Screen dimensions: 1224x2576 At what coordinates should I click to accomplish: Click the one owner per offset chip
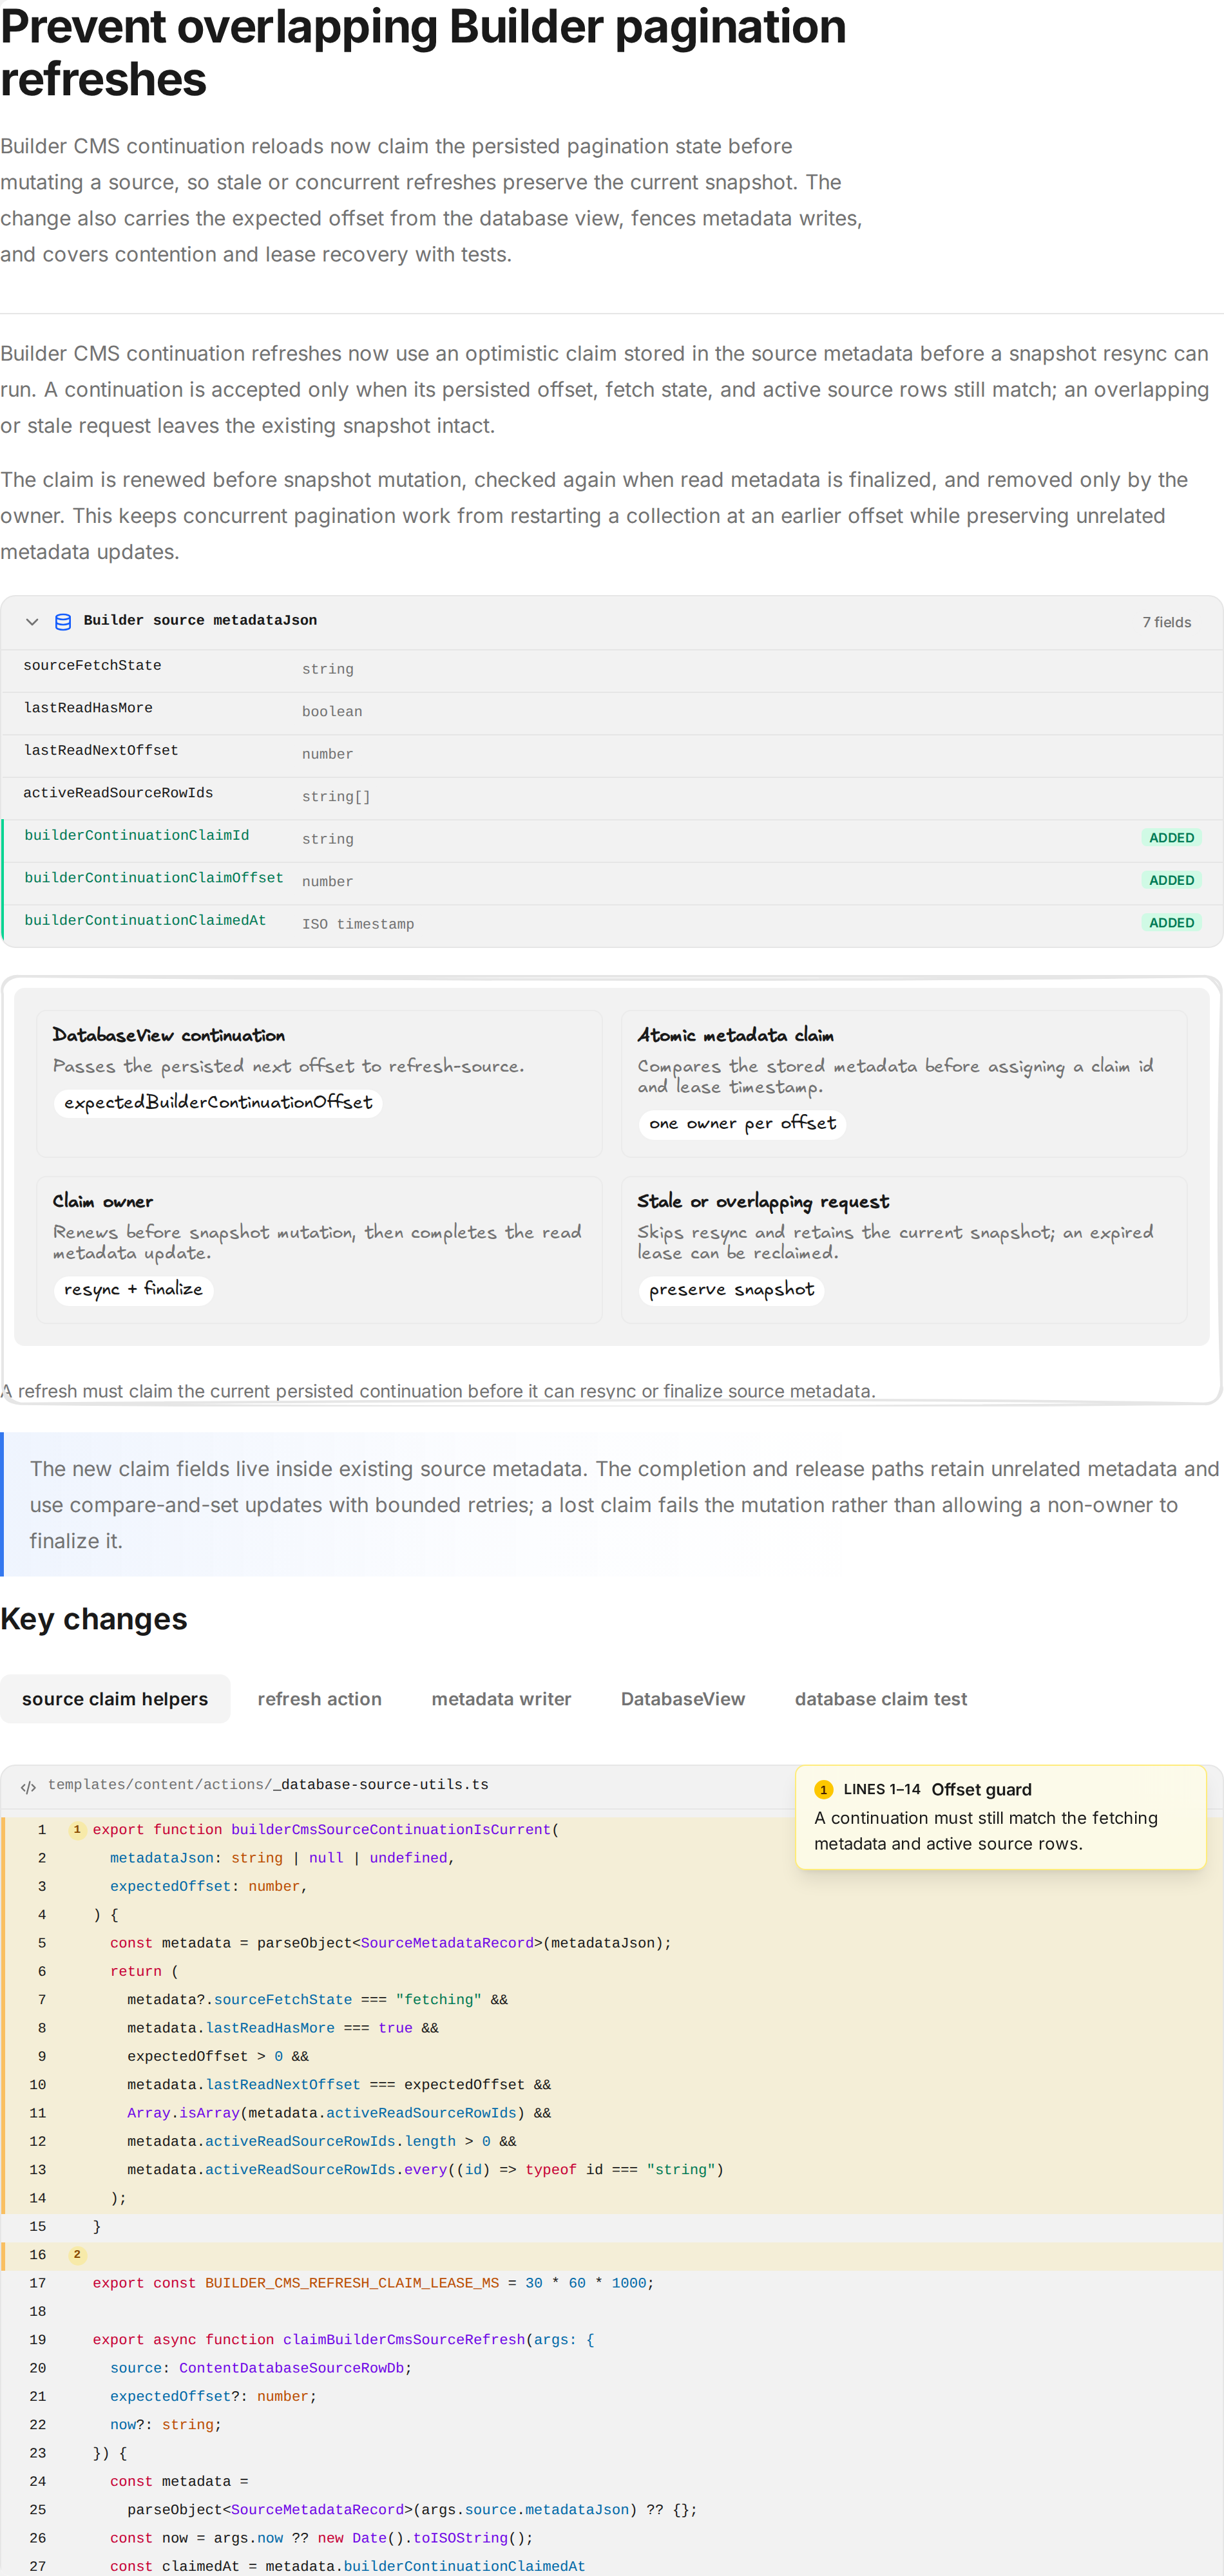(x=742, y=1123)
